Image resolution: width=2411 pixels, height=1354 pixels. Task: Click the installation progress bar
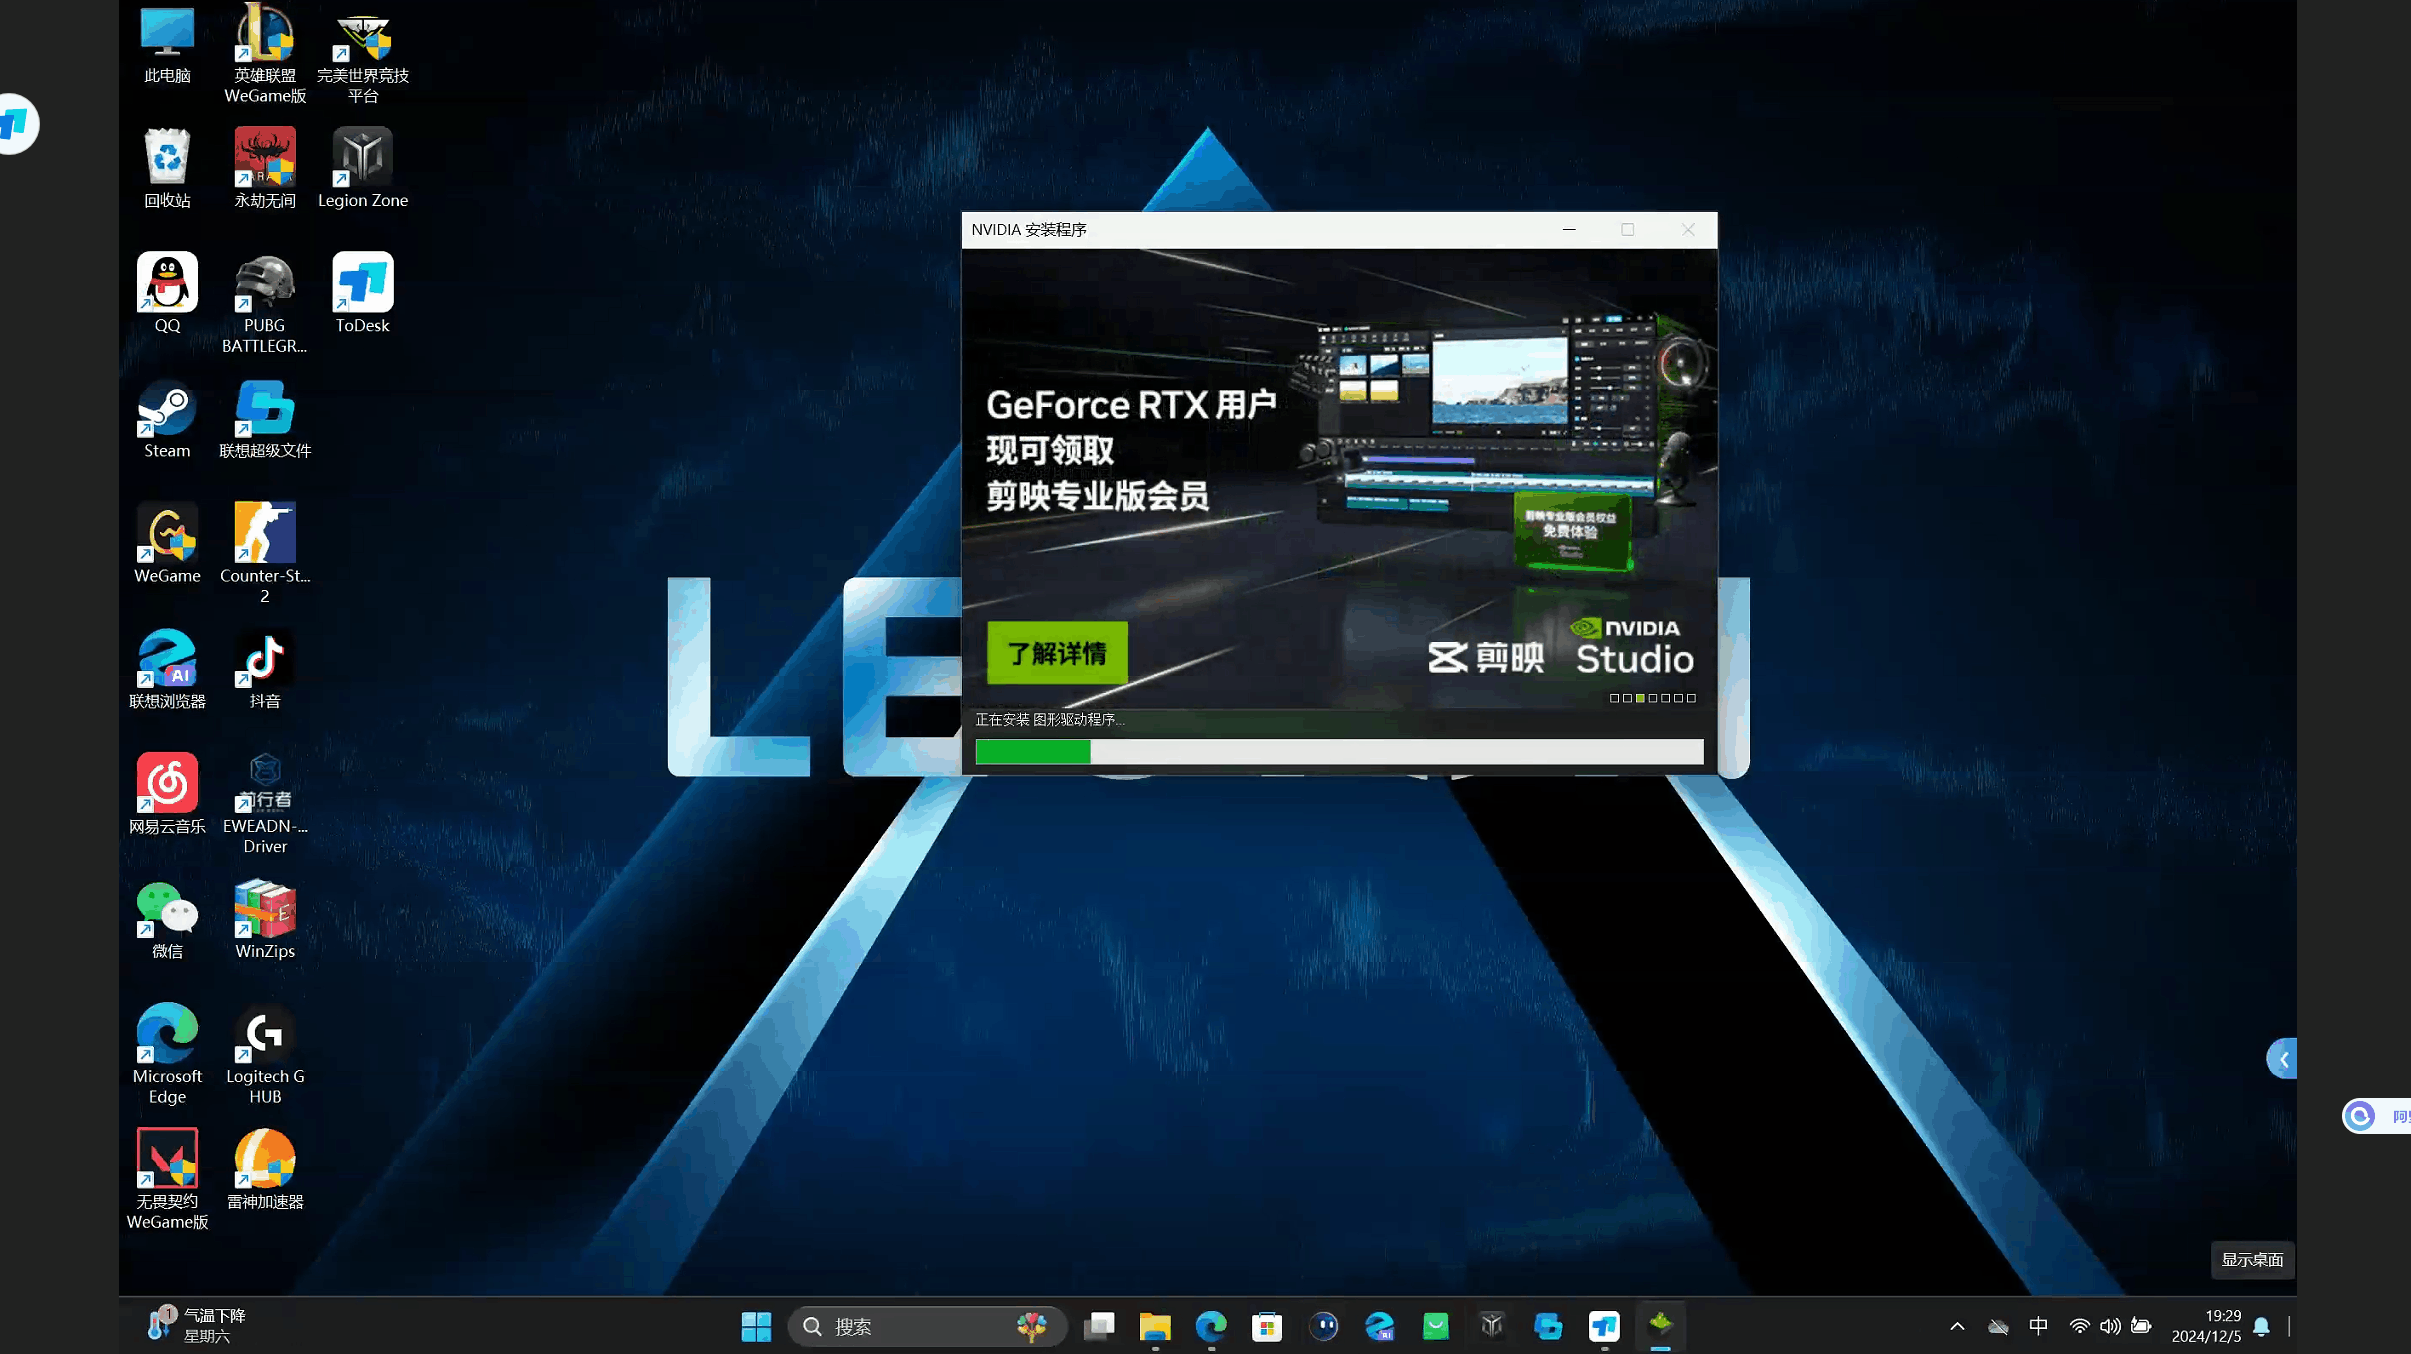tap(1339, 752)
